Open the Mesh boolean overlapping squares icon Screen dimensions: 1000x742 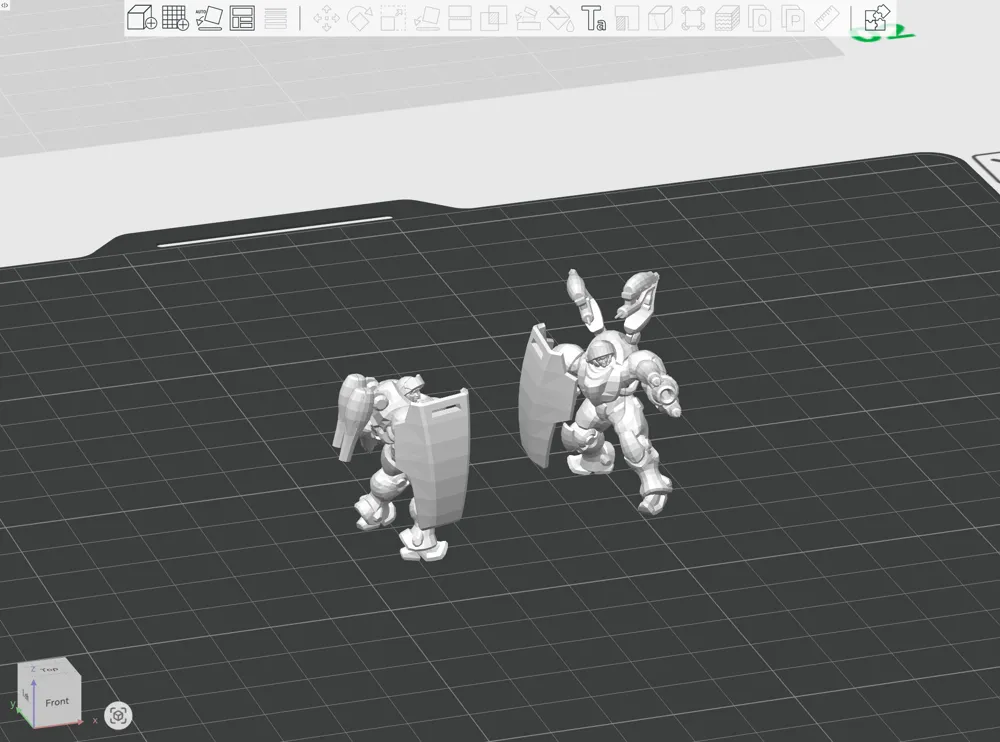coord(493,19)
